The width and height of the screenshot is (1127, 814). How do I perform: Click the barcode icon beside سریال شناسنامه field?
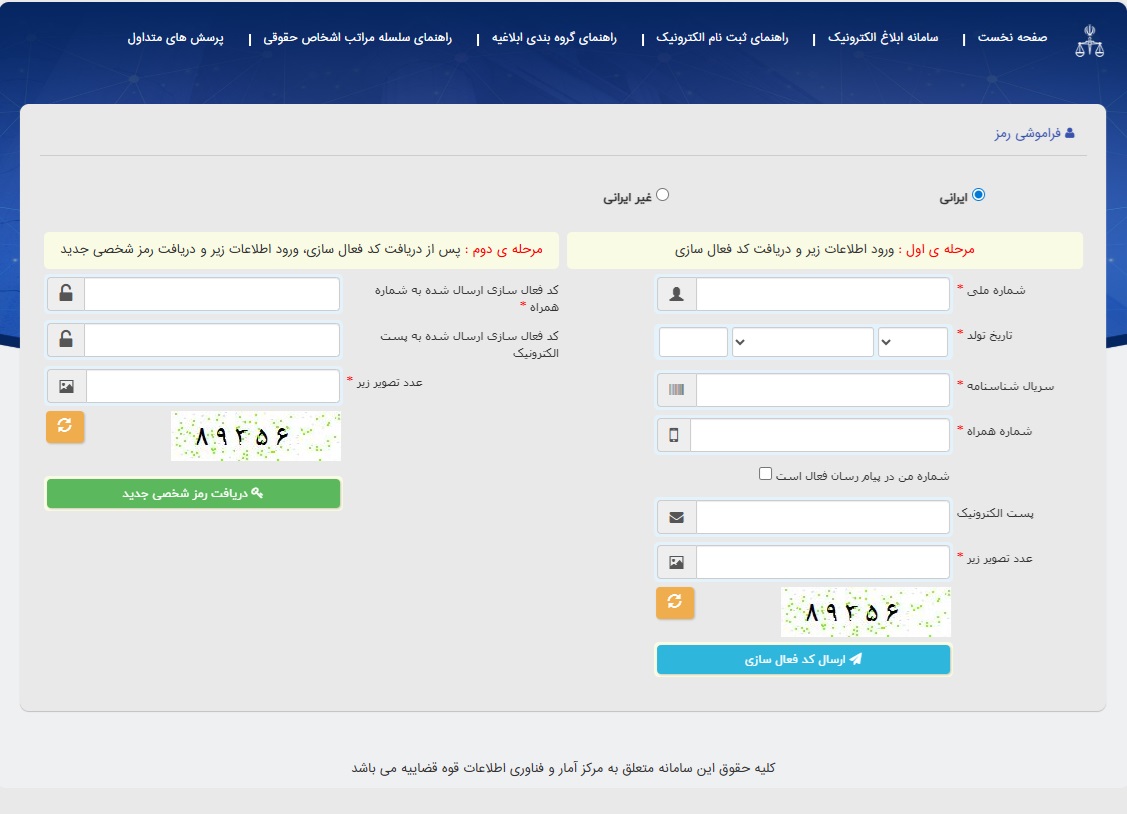pyautogui.click(x=676, y=389)
